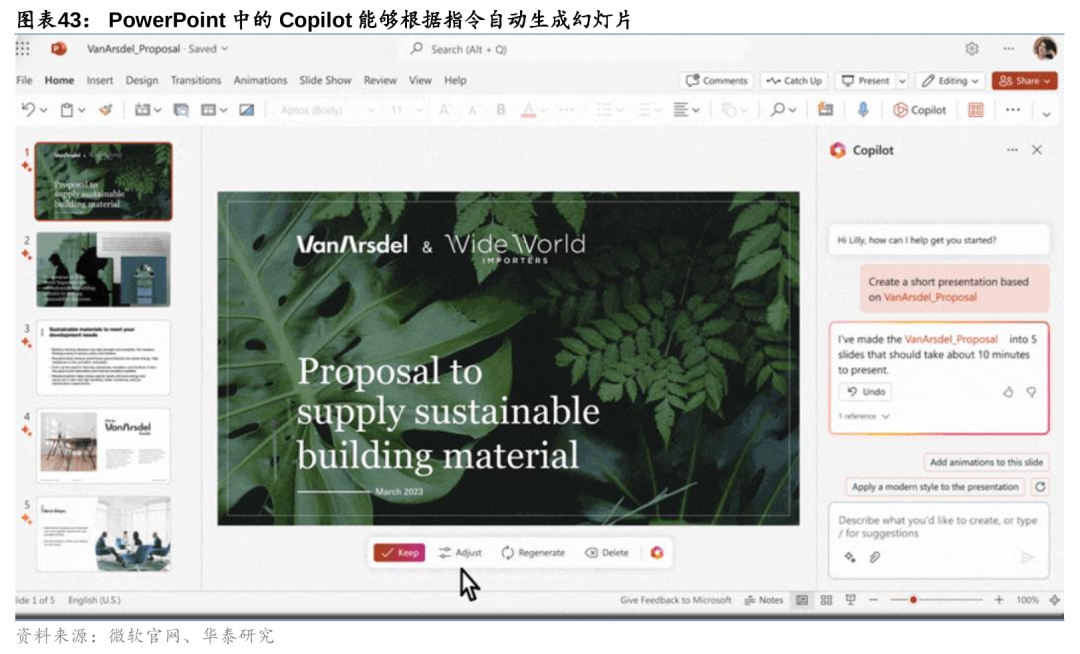Close the Copilot panel
The width and height of the screenshot is (1080, 654).
pyautogui.click(x=1037, y=149)
